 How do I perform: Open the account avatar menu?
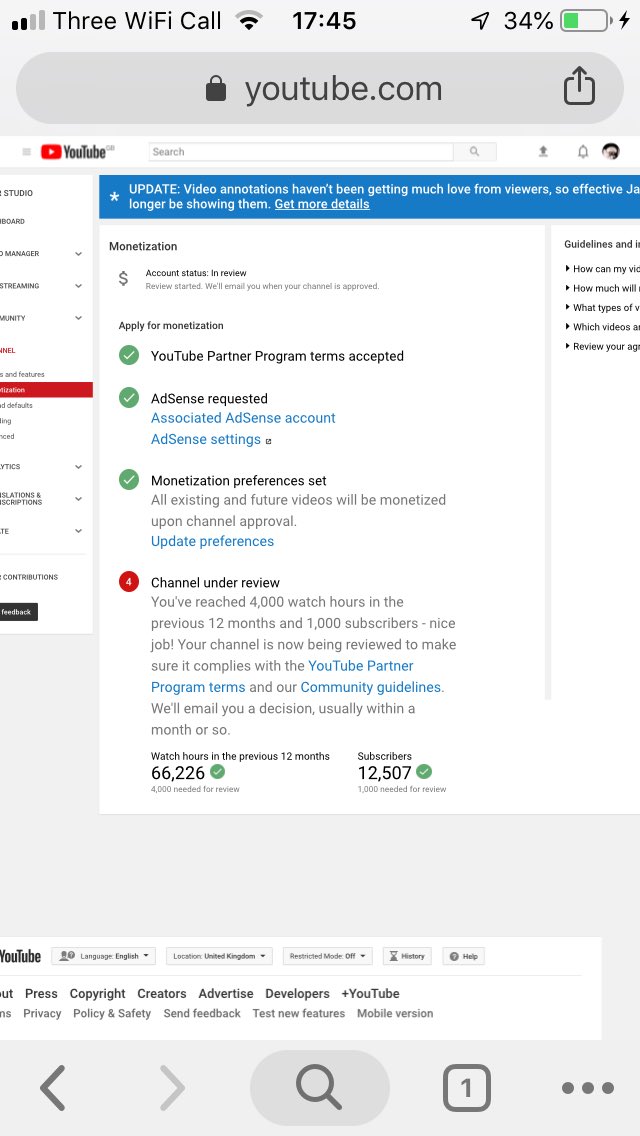pyautogui.click(x=611, y=151)
